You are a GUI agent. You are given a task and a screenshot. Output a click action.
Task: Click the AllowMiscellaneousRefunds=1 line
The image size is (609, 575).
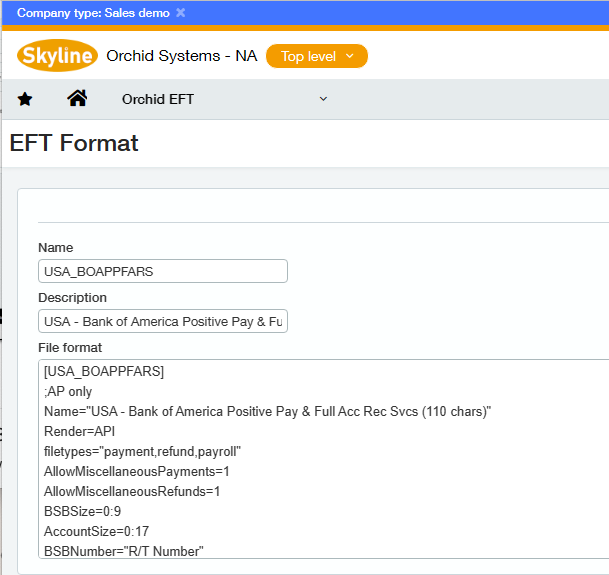click(132, 491)
